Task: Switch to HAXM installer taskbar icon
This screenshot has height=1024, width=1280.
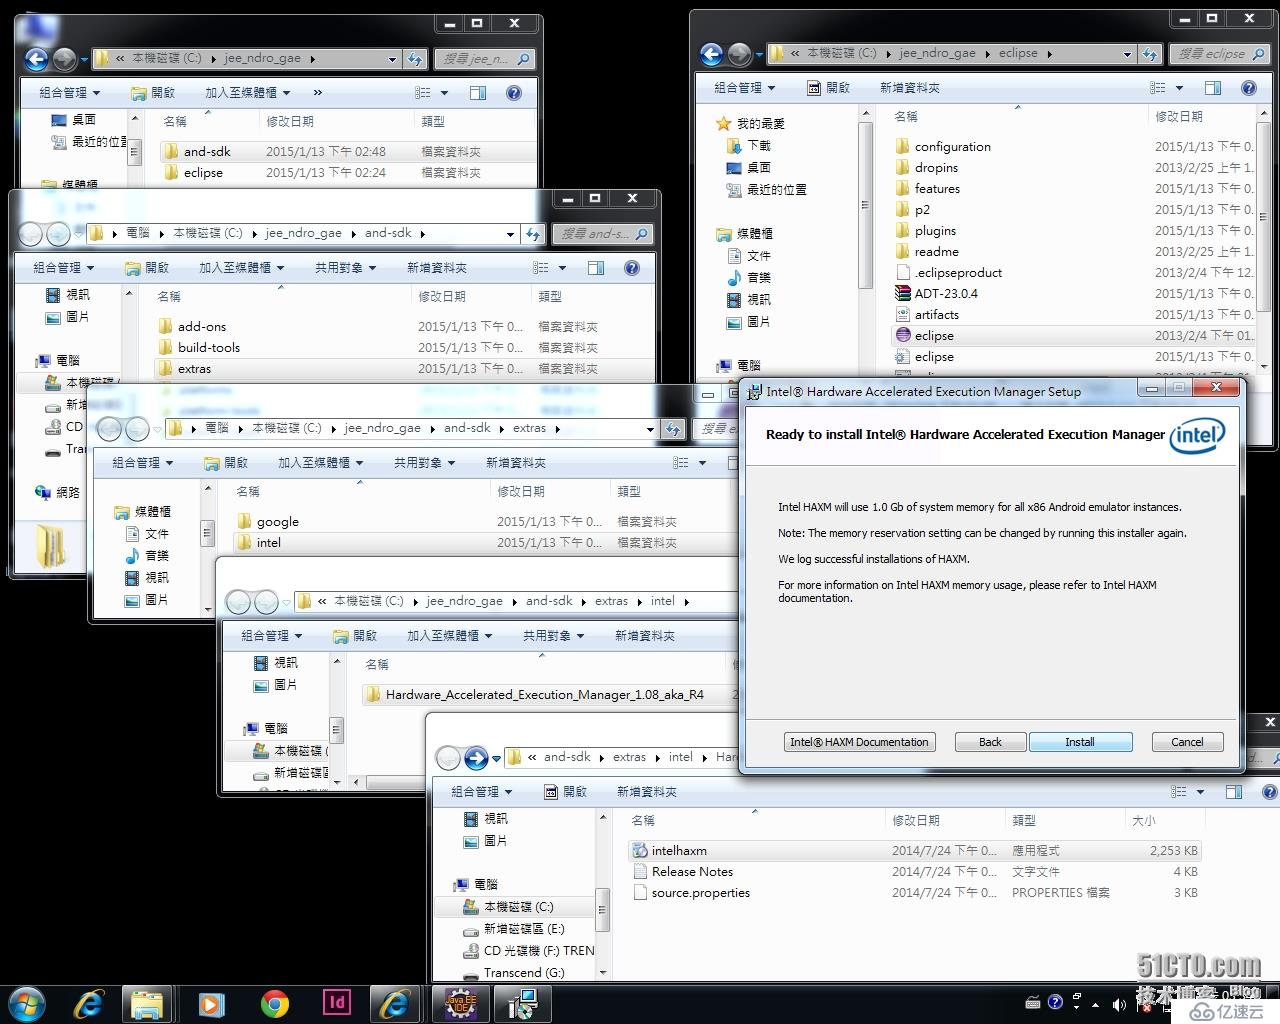Action: click(522, 1003)
